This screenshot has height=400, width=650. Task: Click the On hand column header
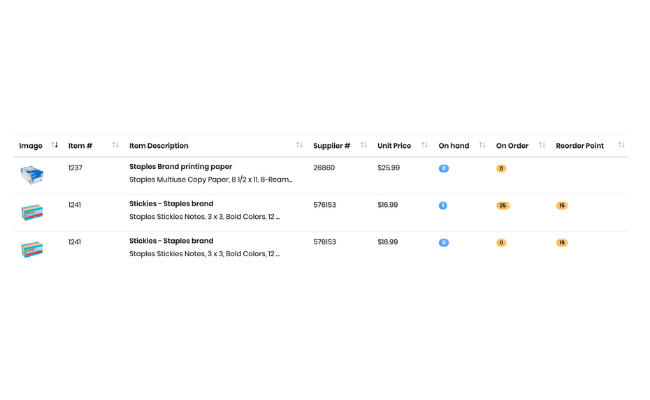pos(454,146)
